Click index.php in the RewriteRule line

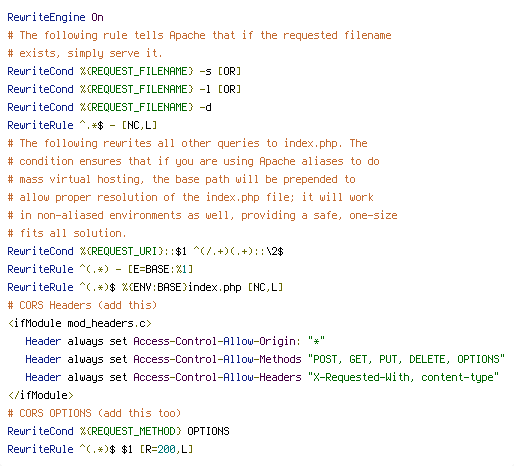point(215,287)
